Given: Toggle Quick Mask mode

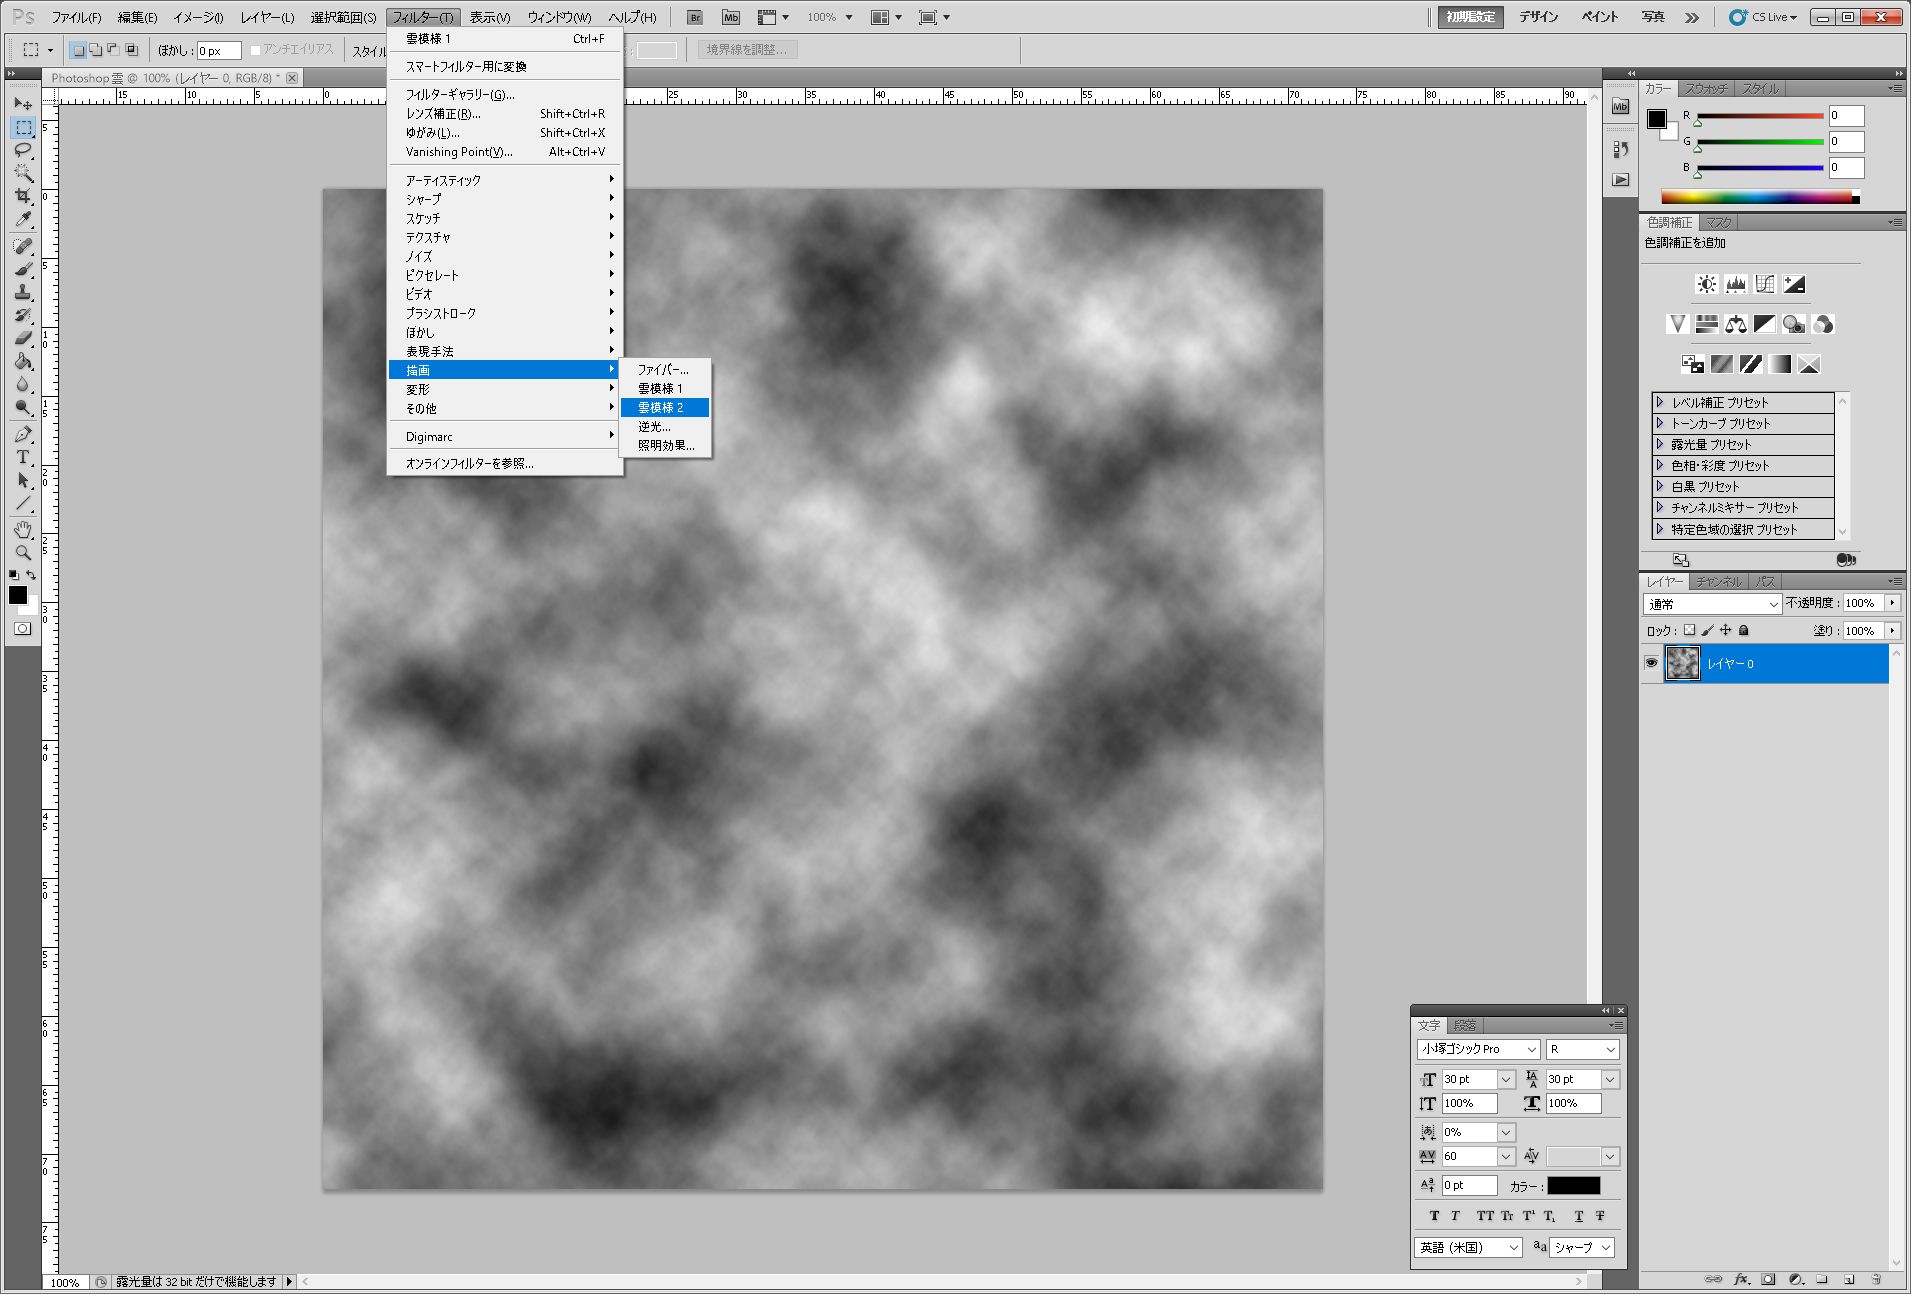Looking at the screenshot, I should click(x=23, y=629).
